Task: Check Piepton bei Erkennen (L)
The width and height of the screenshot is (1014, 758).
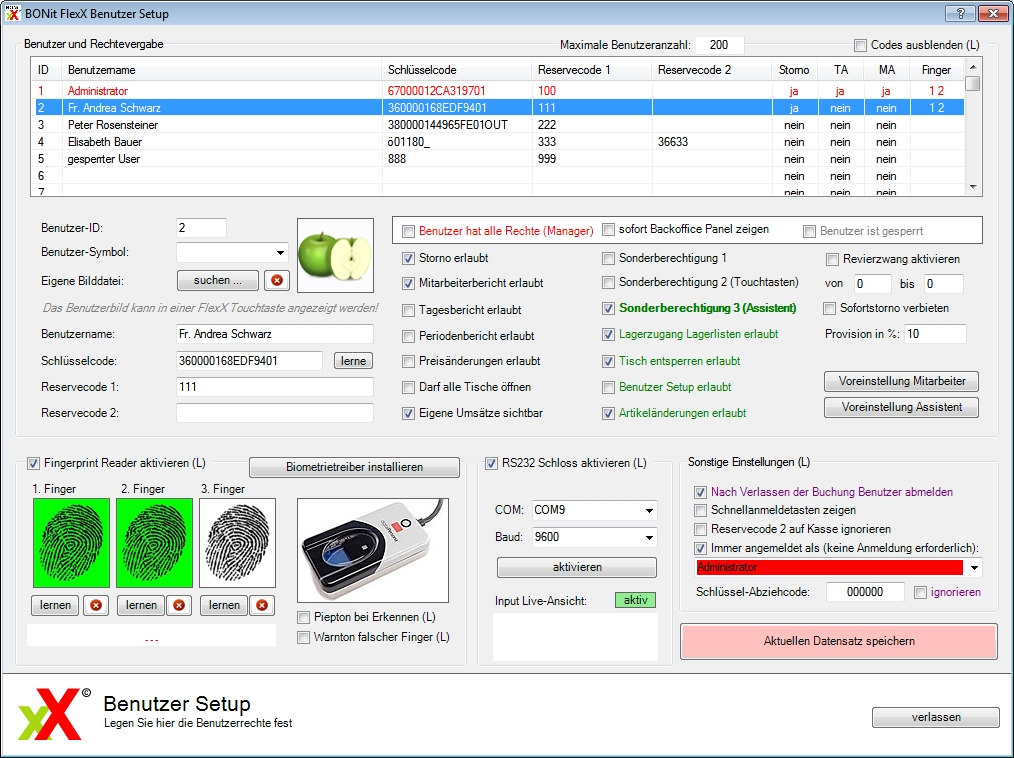Action: [303, 618]
